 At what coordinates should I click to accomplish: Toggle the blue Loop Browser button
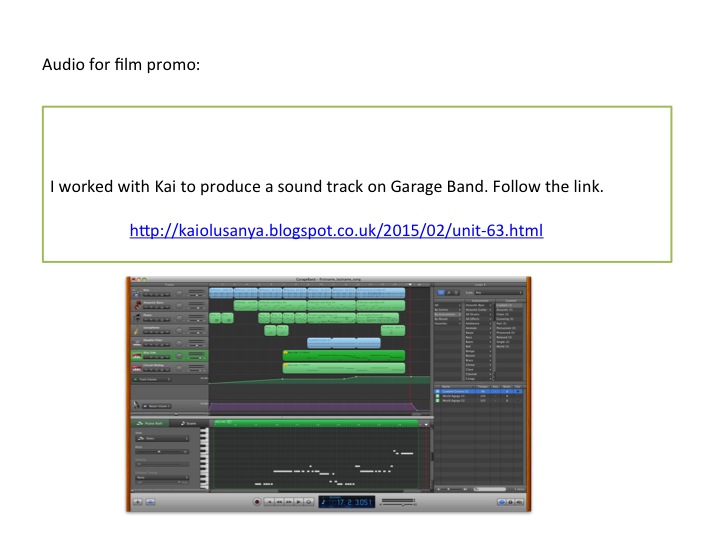coord(501,502)
